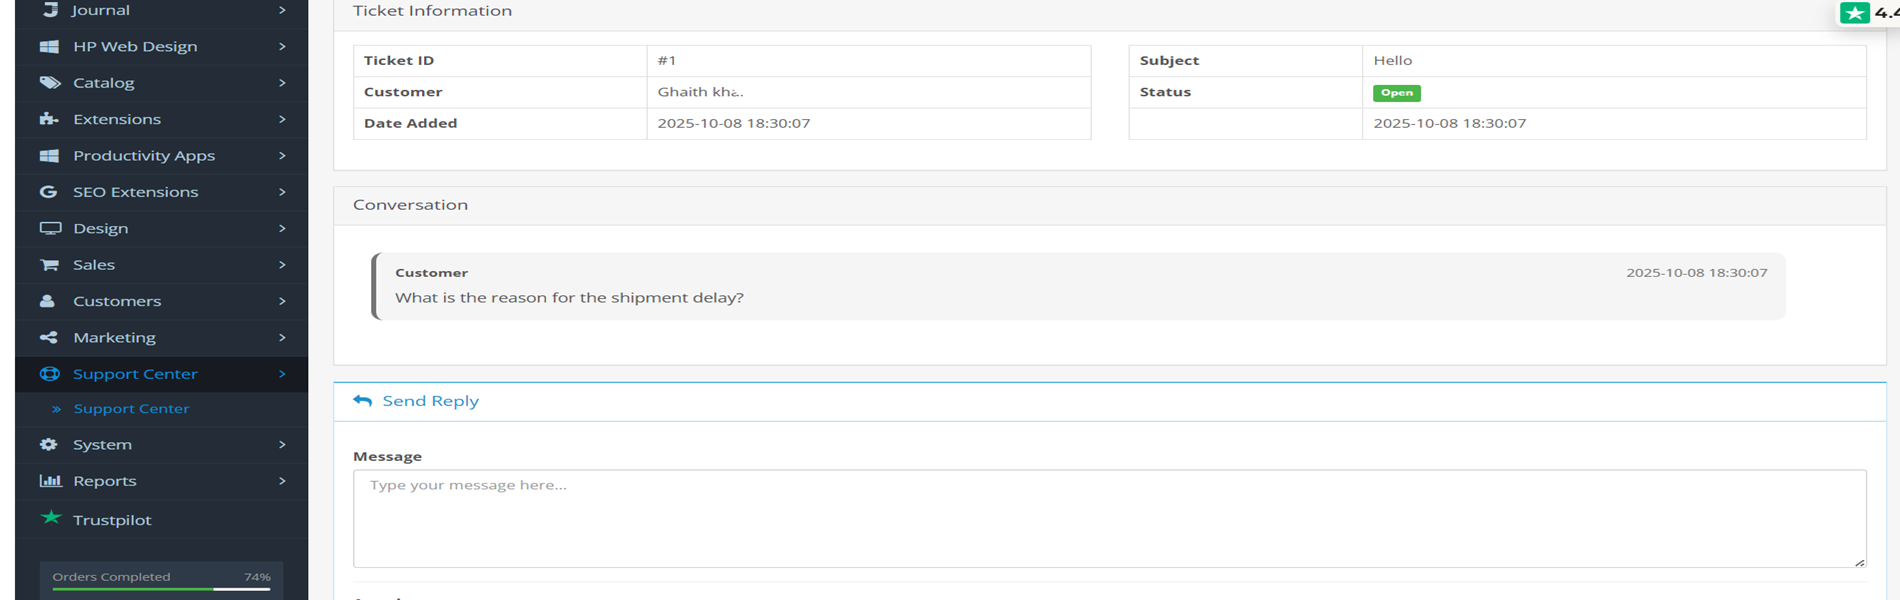Expand the HP Web Design chevron
This screenshot has width=1900, height=600.
[282, 47]
